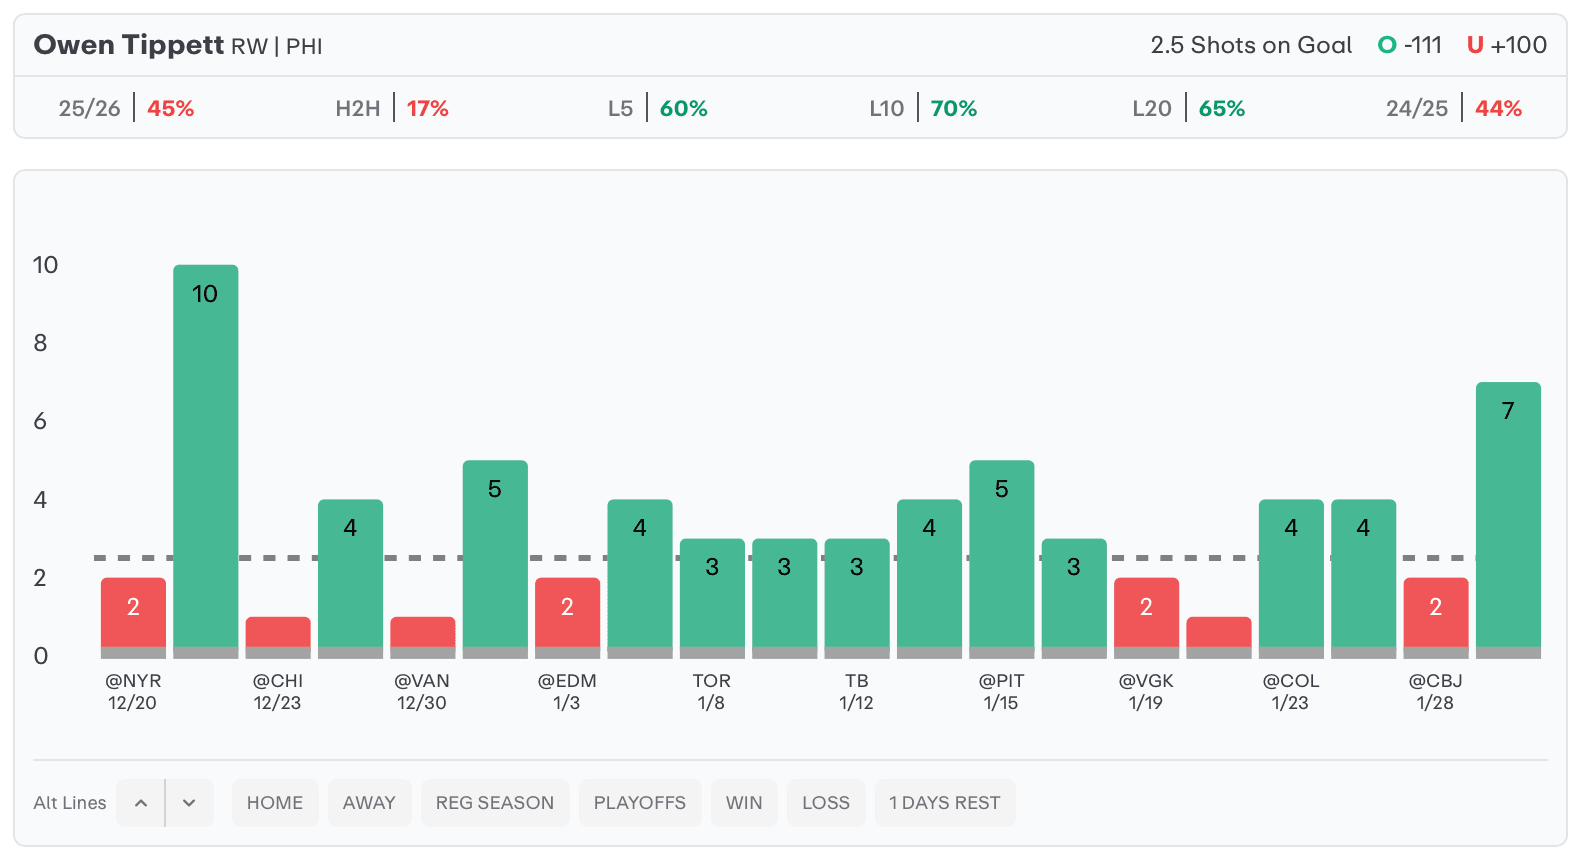Select the 24/25 season 44% stat
Image resolution: width=1586 pixels, height=868 pixels.
click(x=1454, y=108)
